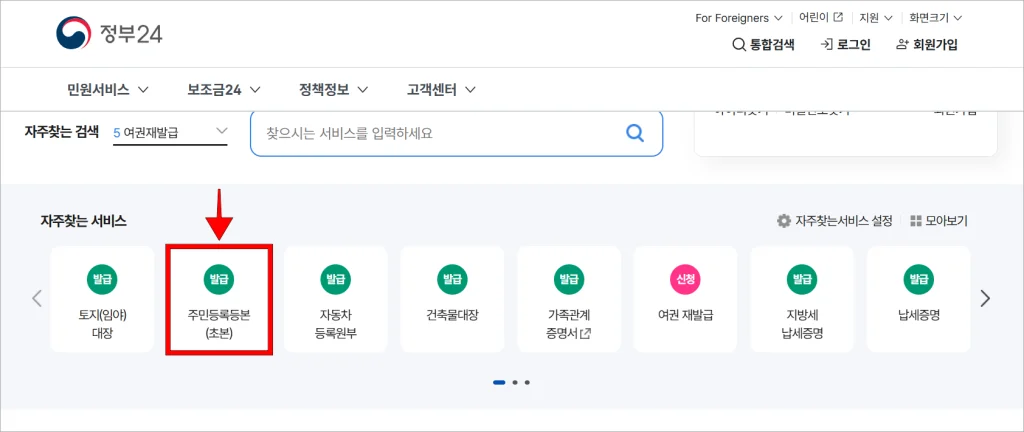Select the first carousel page indicator
This screenshot has height=432, width=1024.
[499, 382]
